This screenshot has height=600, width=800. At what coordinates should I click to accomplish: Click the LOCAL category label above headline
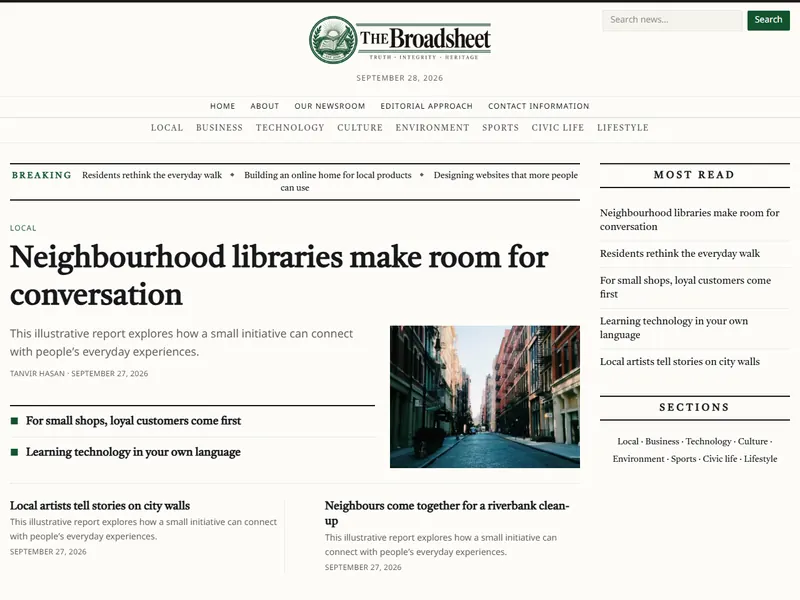point(23,228)
